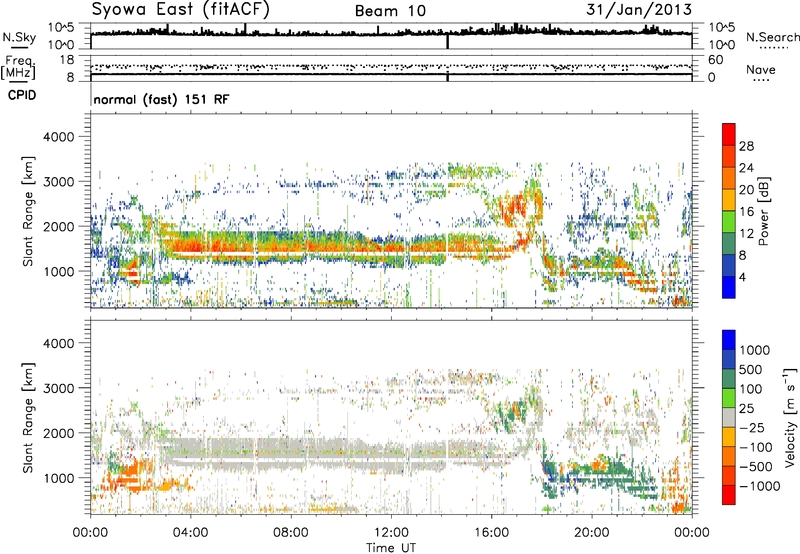This screenshot has width=800, height=554.
Task: Click the '16:00' time axis tick label
Action: pyautogui.click(x=491, y=533)
